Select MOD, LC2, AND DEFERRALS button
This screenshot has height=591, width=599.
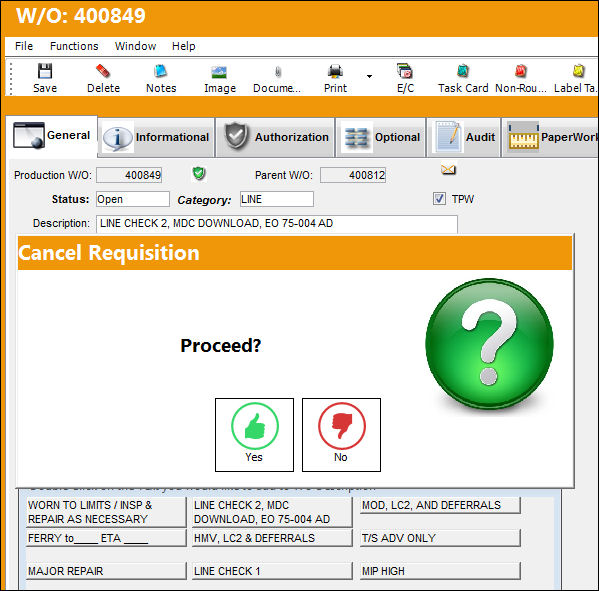(440, 505)
